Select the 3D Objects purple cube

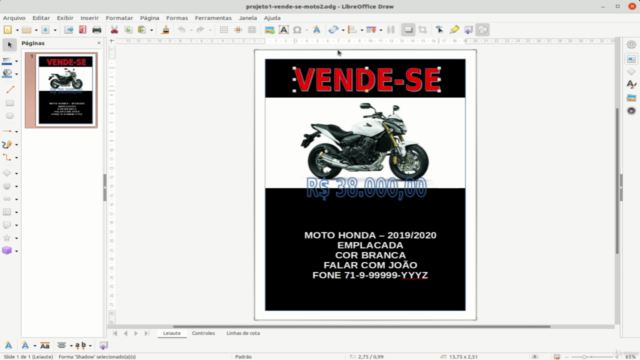coord(7,251)
